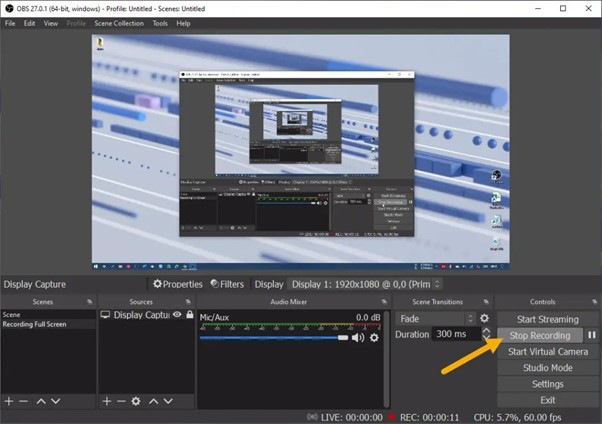Enable Studio Mode
The width and height of the screenshot is (602, 424).
pos(547,368)
